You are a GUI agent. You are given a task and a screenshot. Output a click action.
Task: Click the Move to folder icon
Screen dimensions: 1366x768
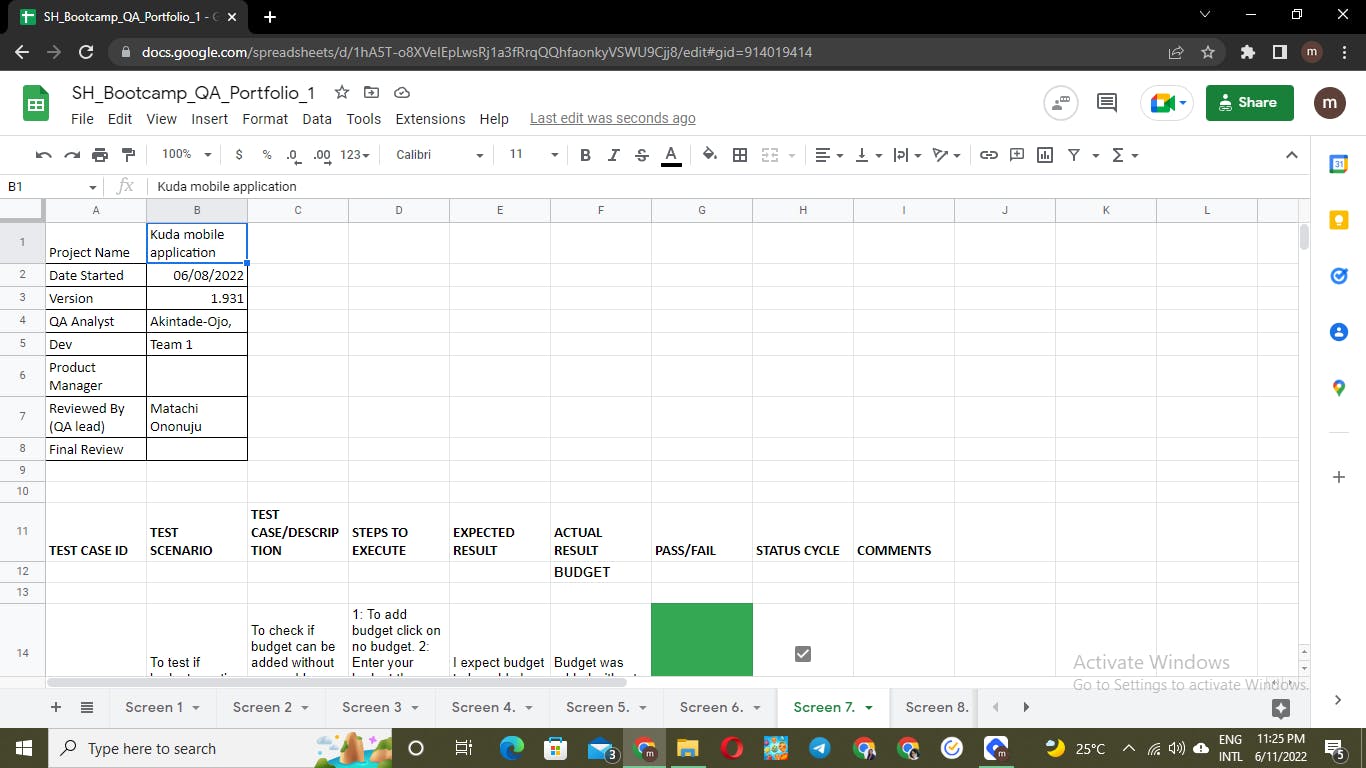tap(372, 92)
